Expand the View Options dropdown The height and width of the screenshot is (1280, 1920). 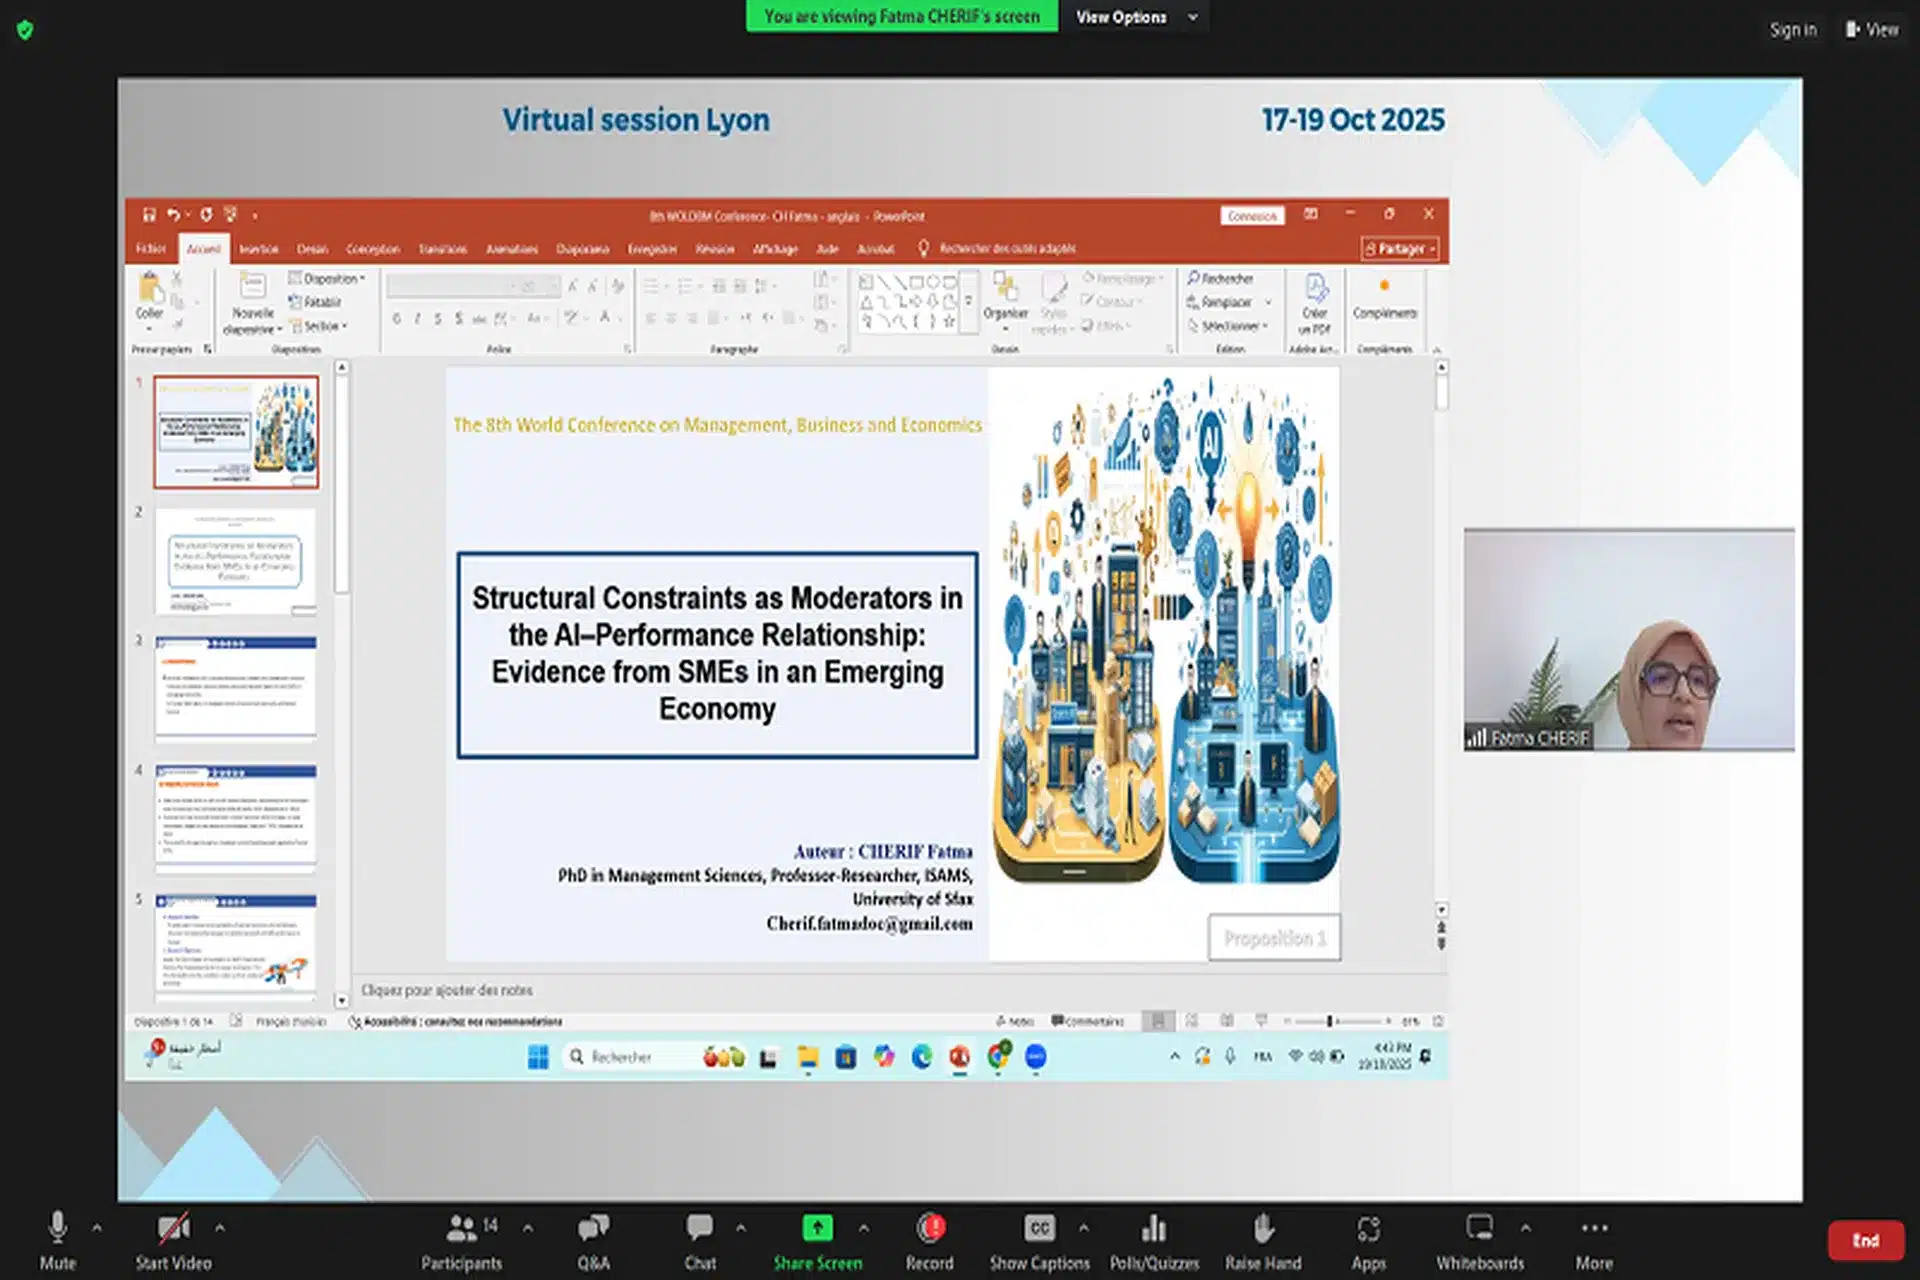1134,17
